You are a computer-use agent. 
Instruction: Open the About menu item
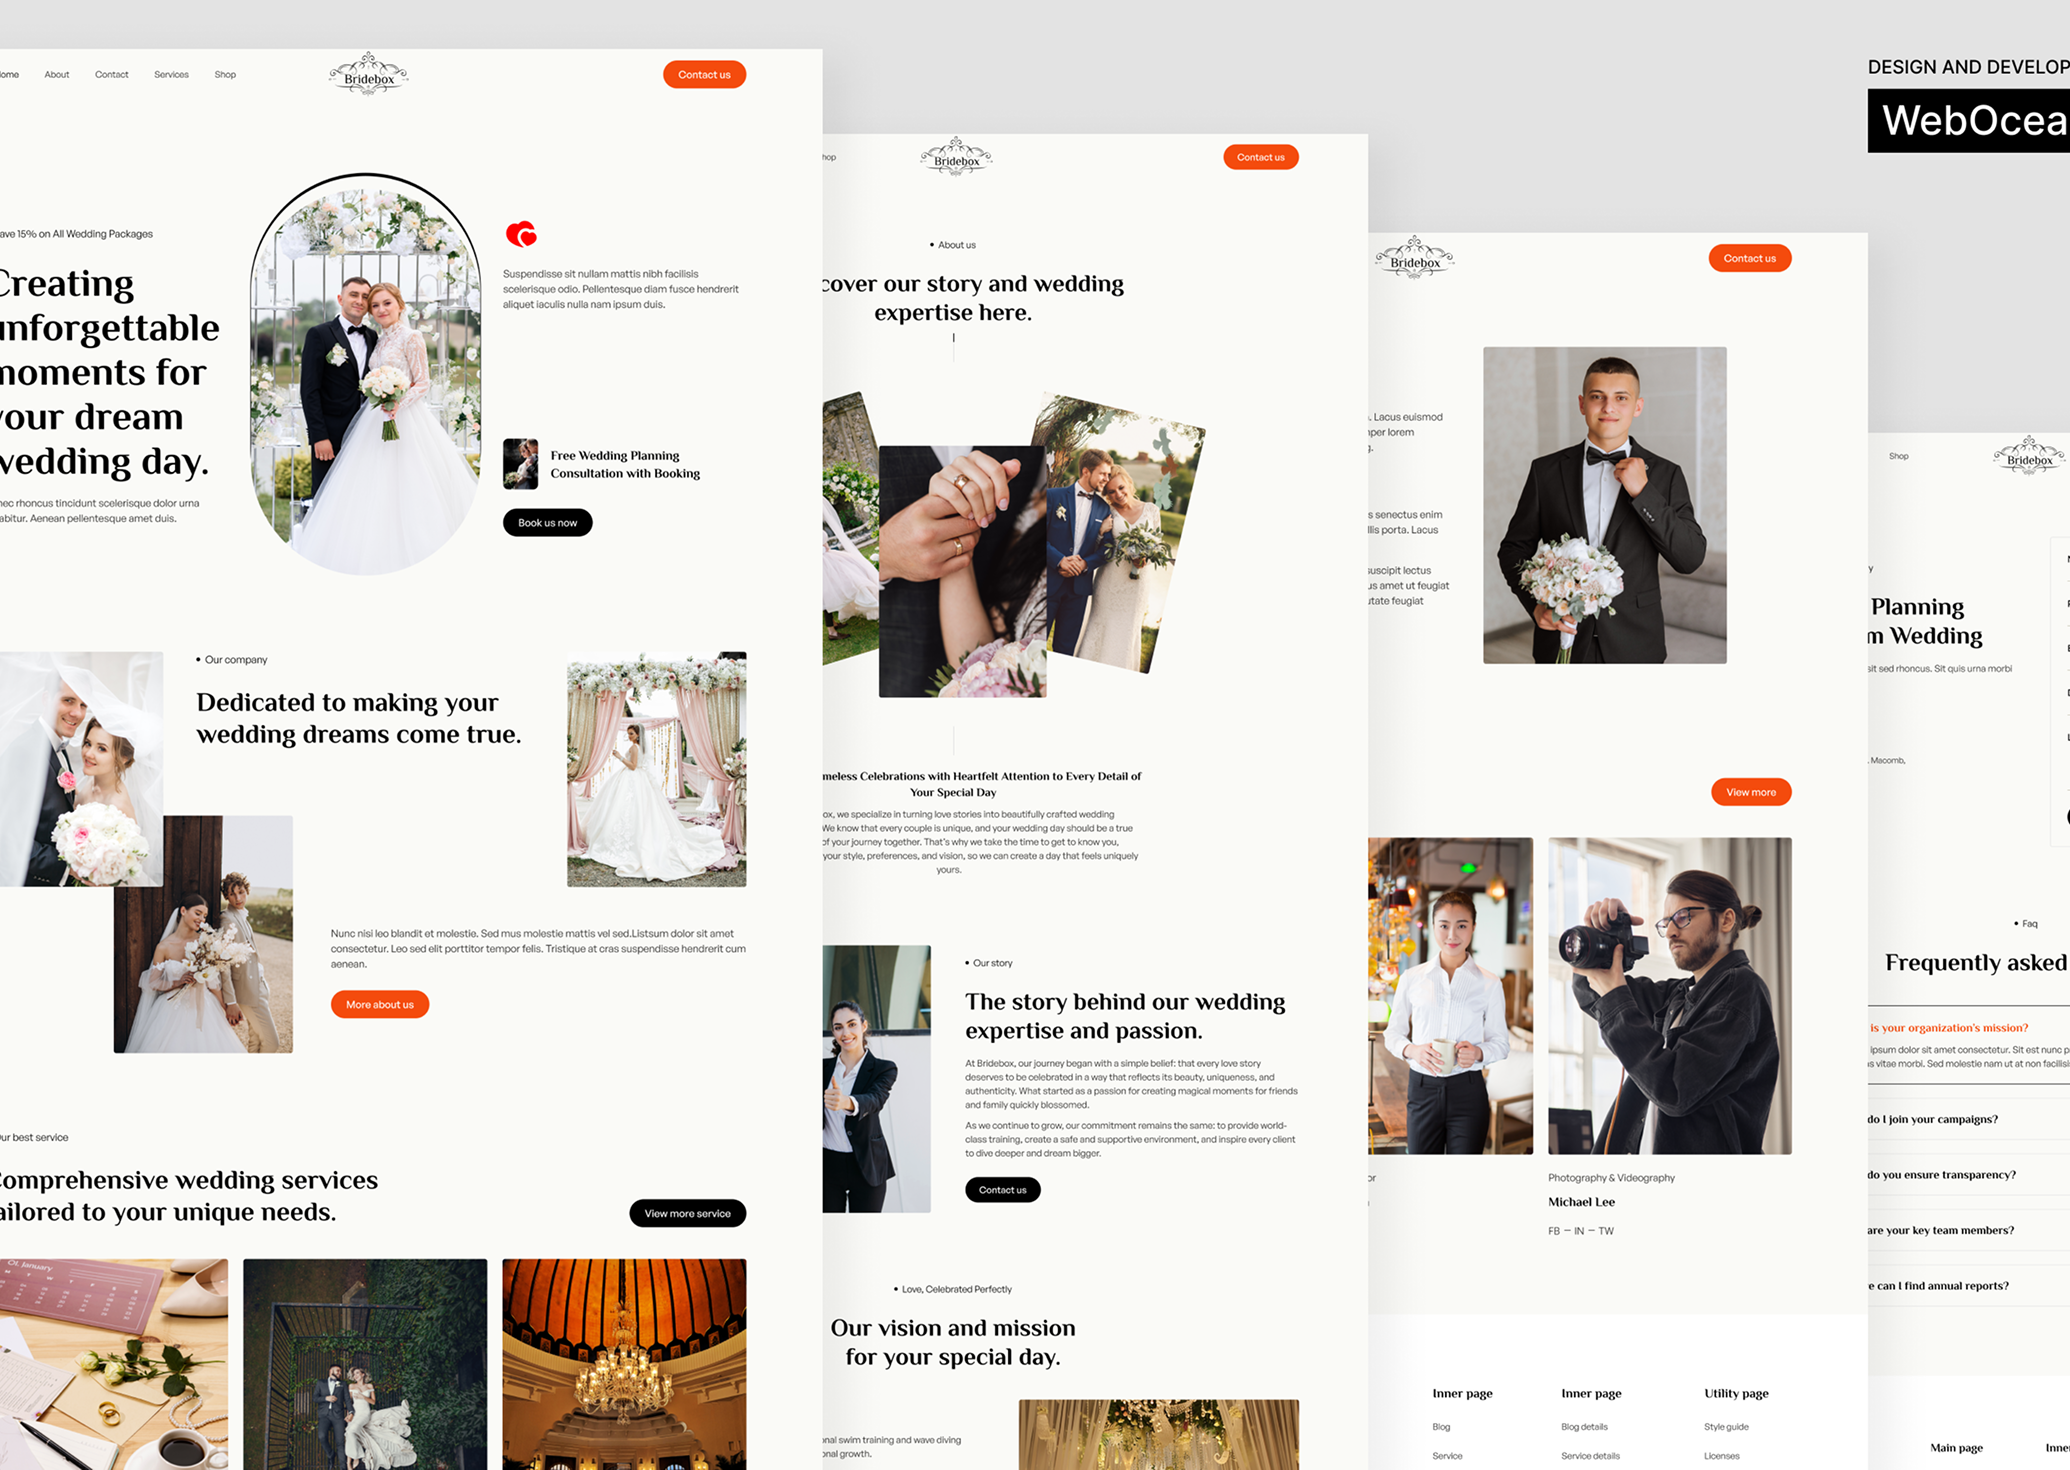[57, 75]
